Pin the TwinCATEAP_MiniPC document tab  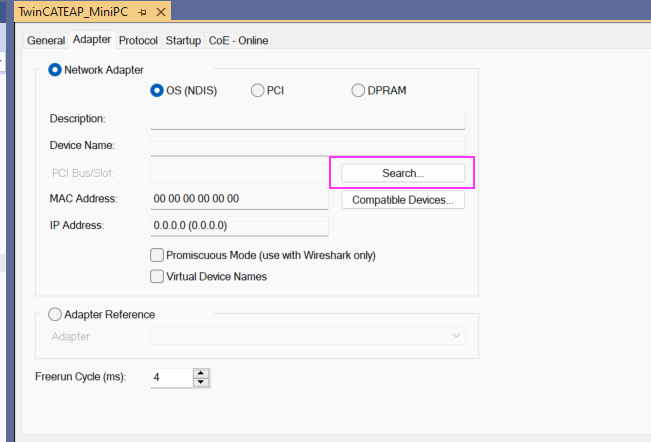point(142,12)
